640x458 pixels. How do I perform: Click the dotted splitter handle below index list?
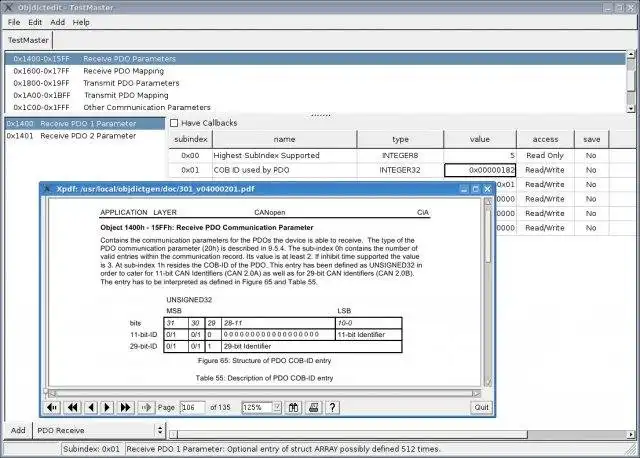pos(320,116)
